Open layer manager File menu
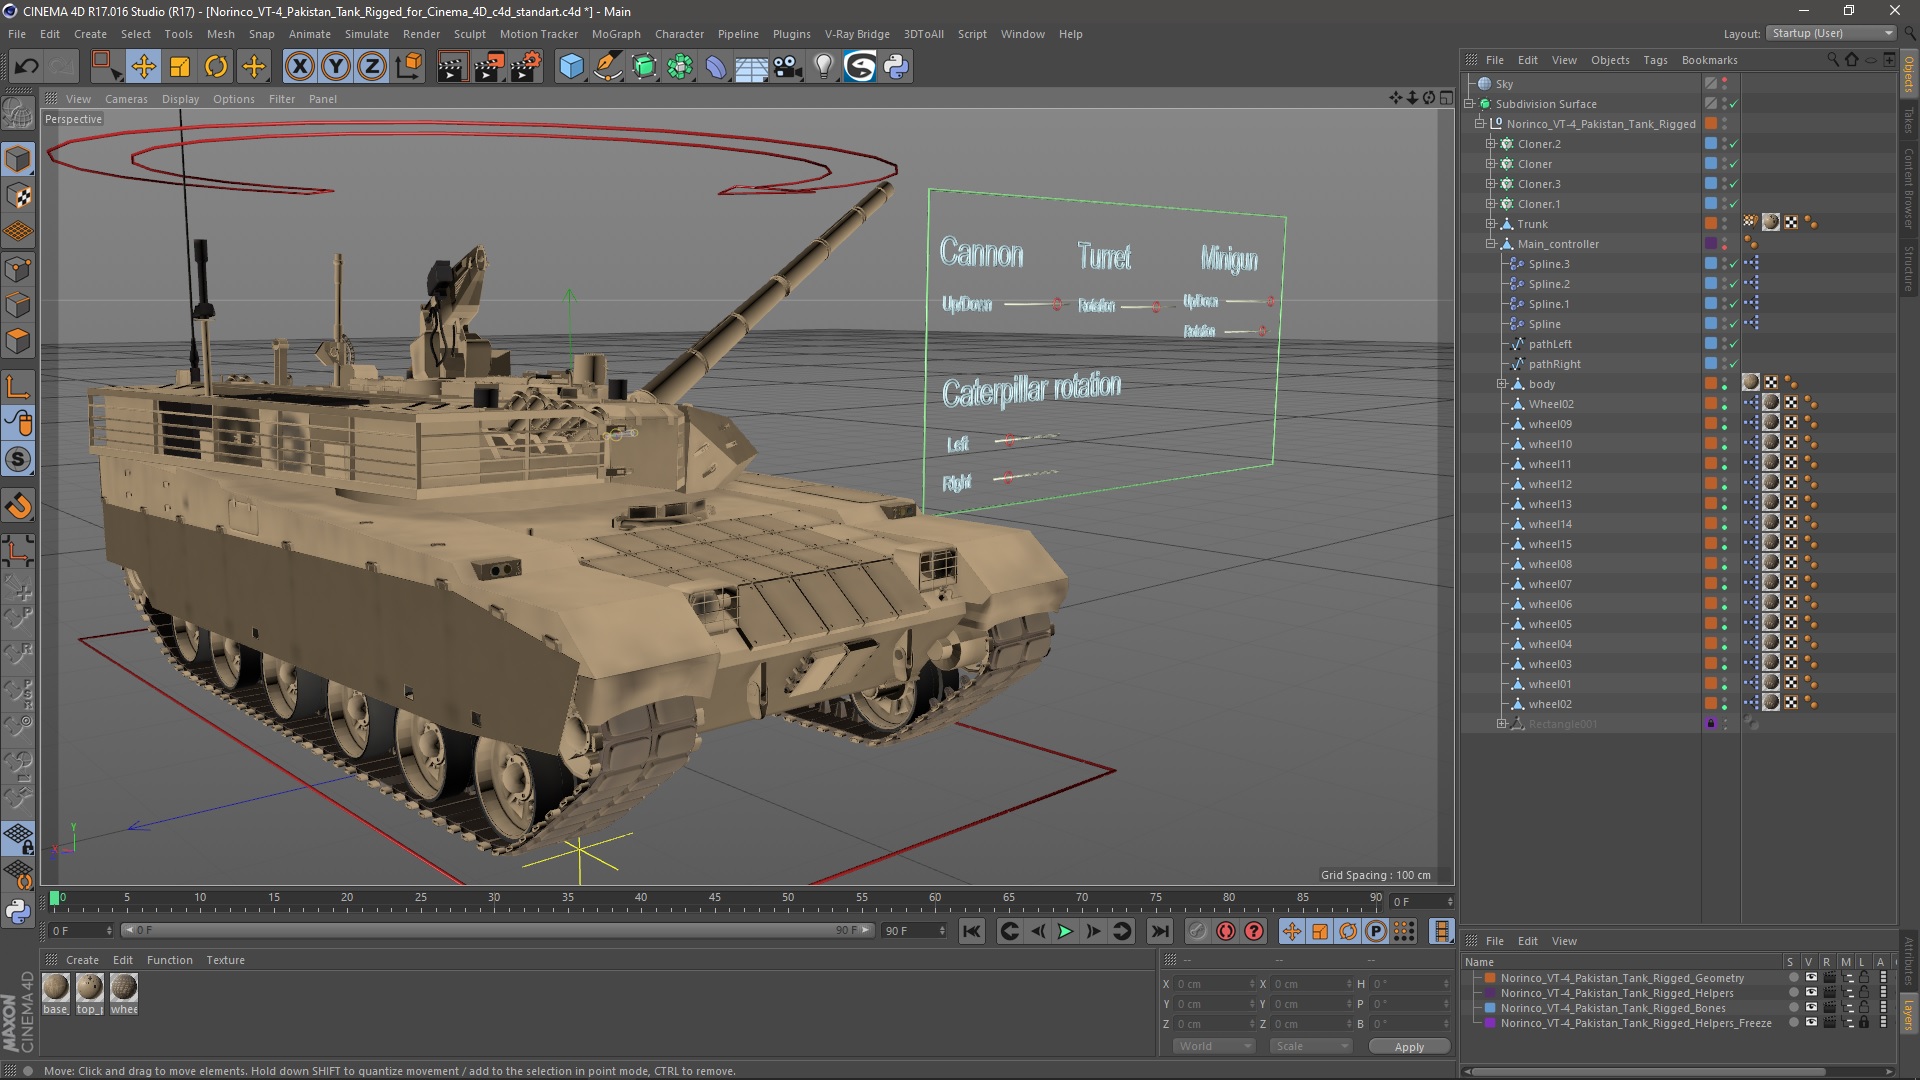Screen dimensions: 1920x1080 [1494, 941]
